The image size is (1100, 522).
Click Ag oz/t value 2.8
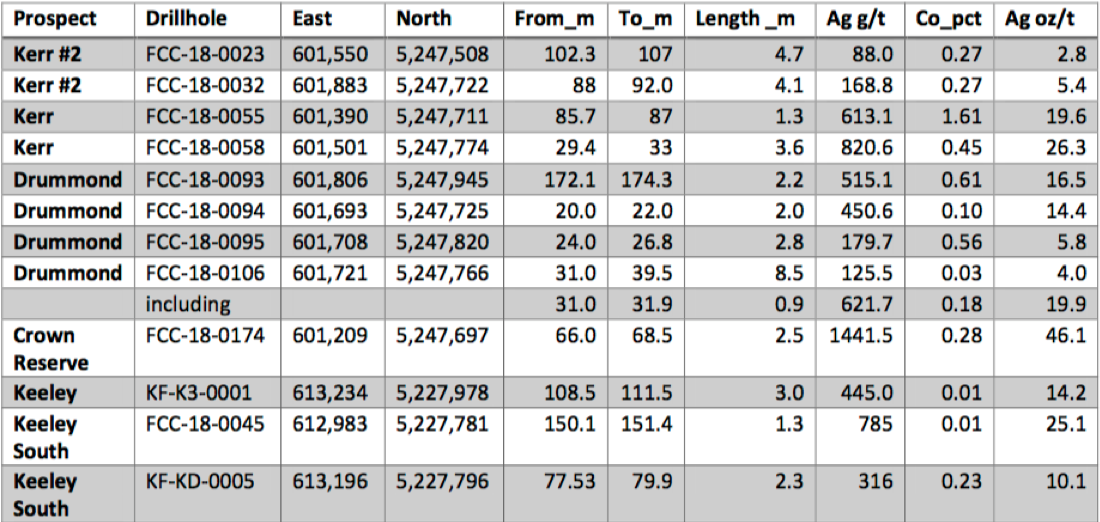pyautogui.click(x=1073, y=53)
